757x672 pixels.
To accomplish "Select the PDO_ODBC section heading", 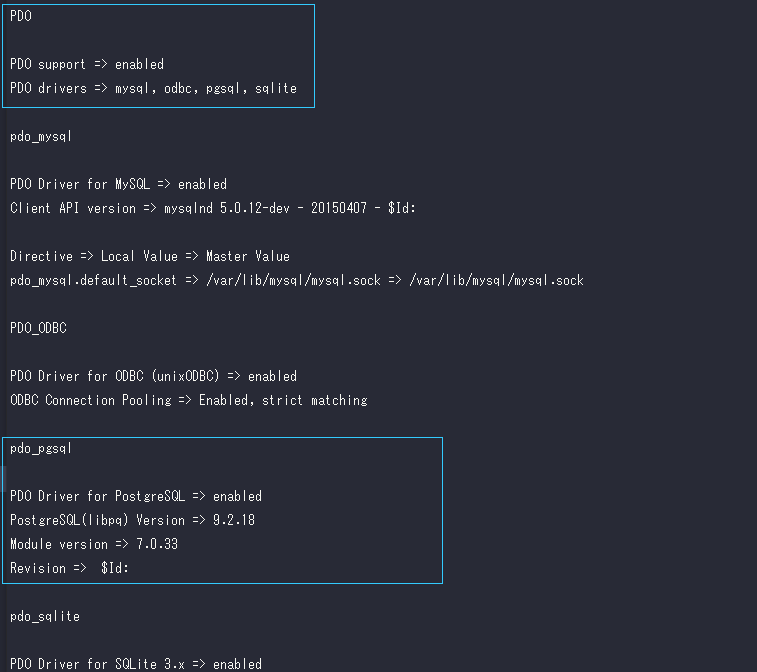I will (x=38, y=328).
